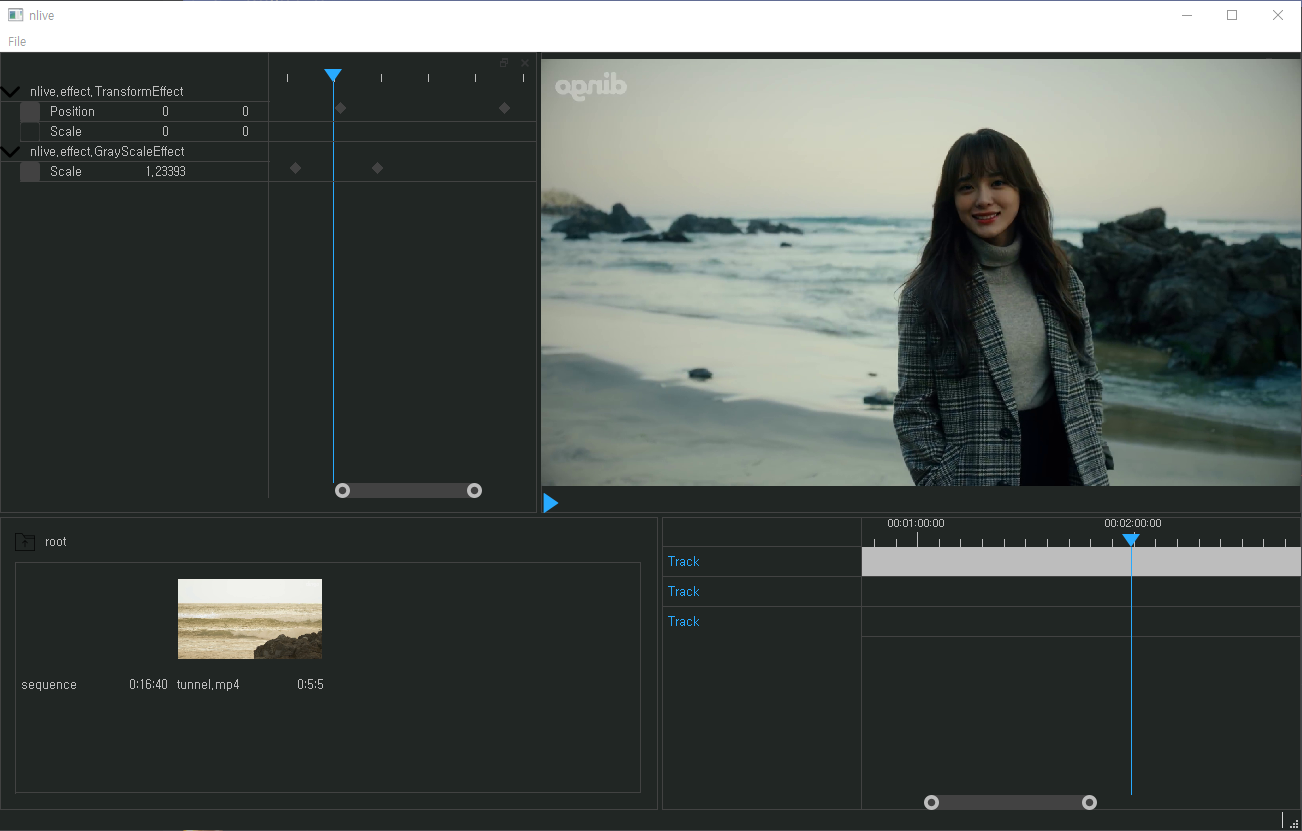Maximize the nlive window

point(1232,15)
